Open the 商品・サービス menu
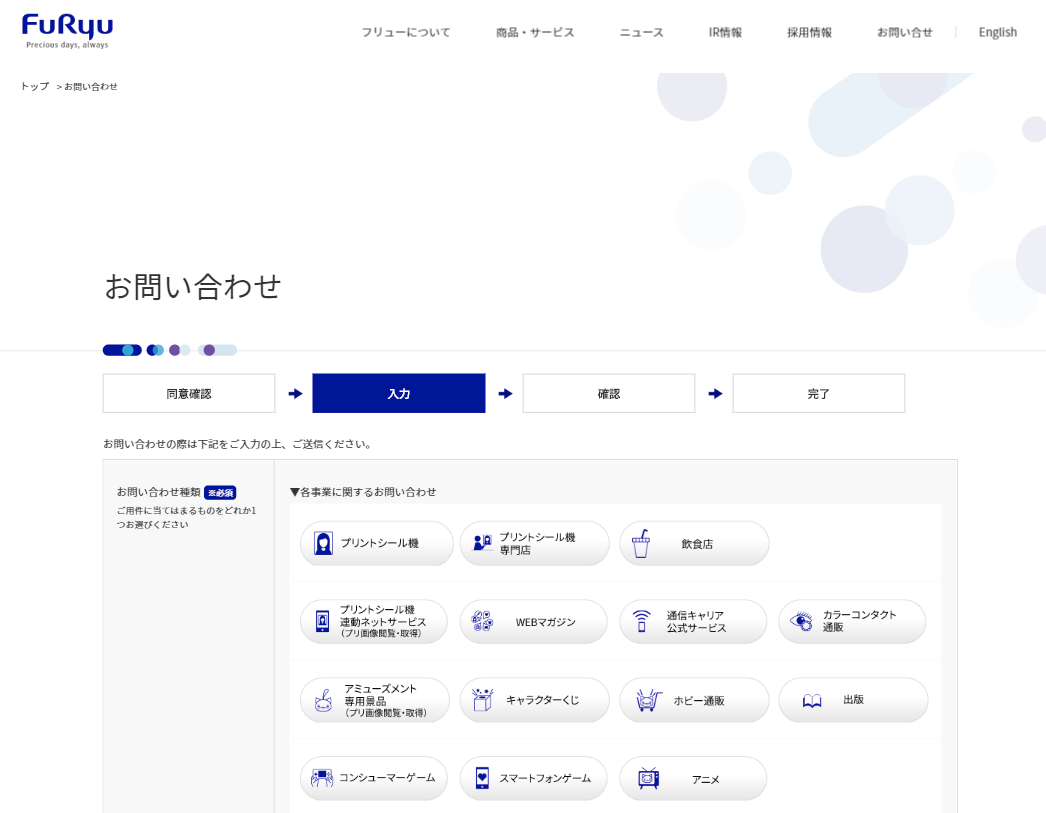The height and width of the screenshot is (813, 1046). [x=535, y=32]
